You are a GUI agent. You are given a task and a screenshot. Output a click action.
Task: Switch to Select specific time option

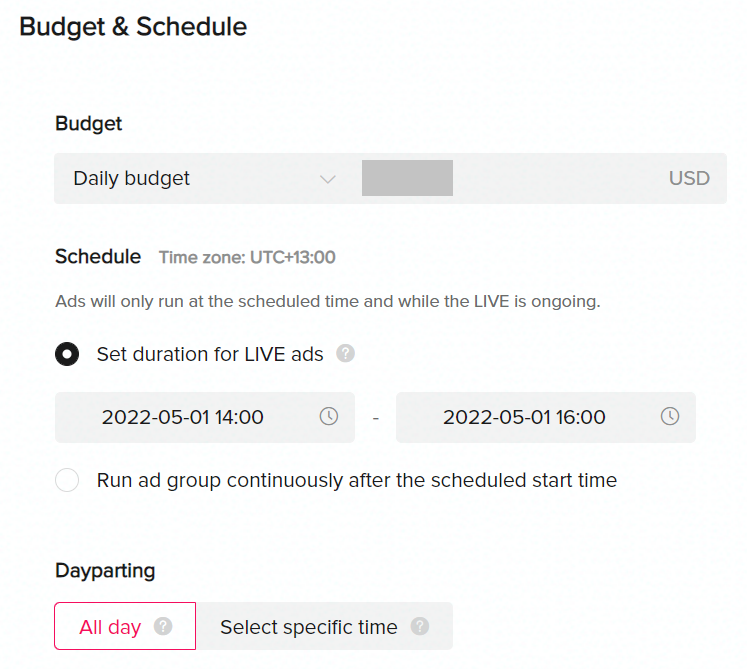point(309,627)
